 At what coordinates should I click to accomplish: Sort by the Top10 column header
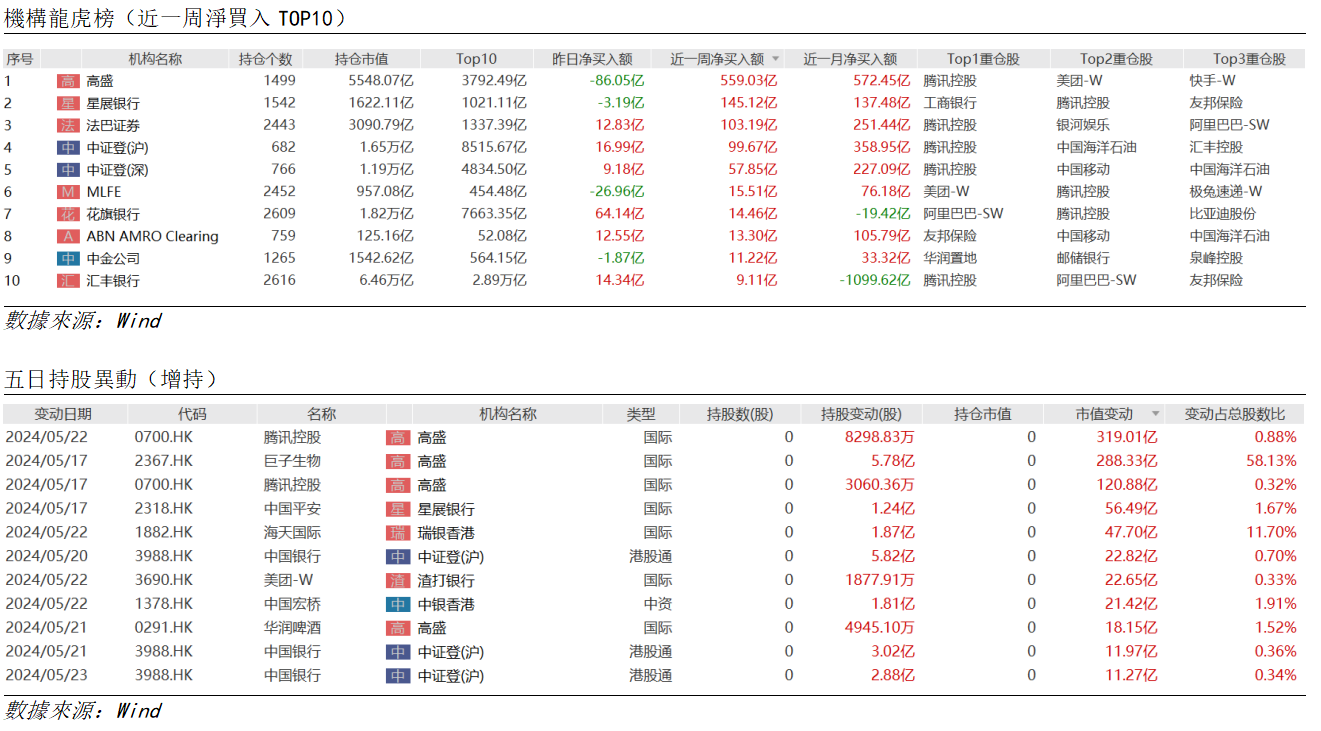point(476,59)
